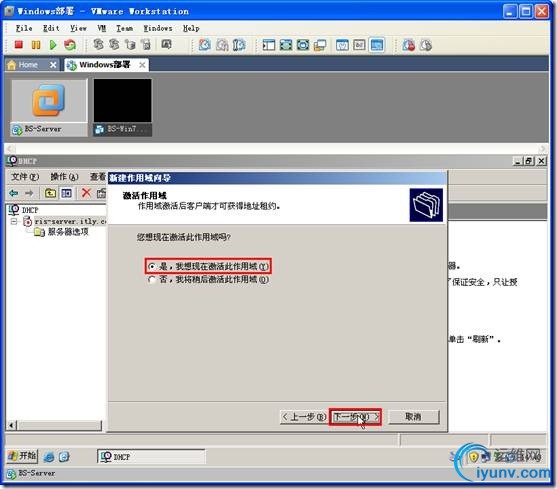Screen dimensions: 557x489
Task: Click the appliance view toolbar icon
Action: (x=359, y=45)
